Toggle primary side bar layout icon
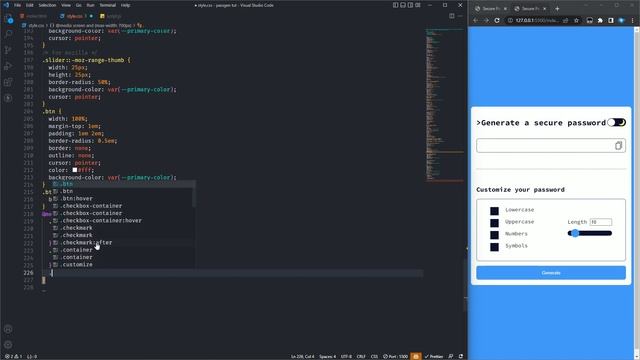640x360 pixels. coord(396,5)
